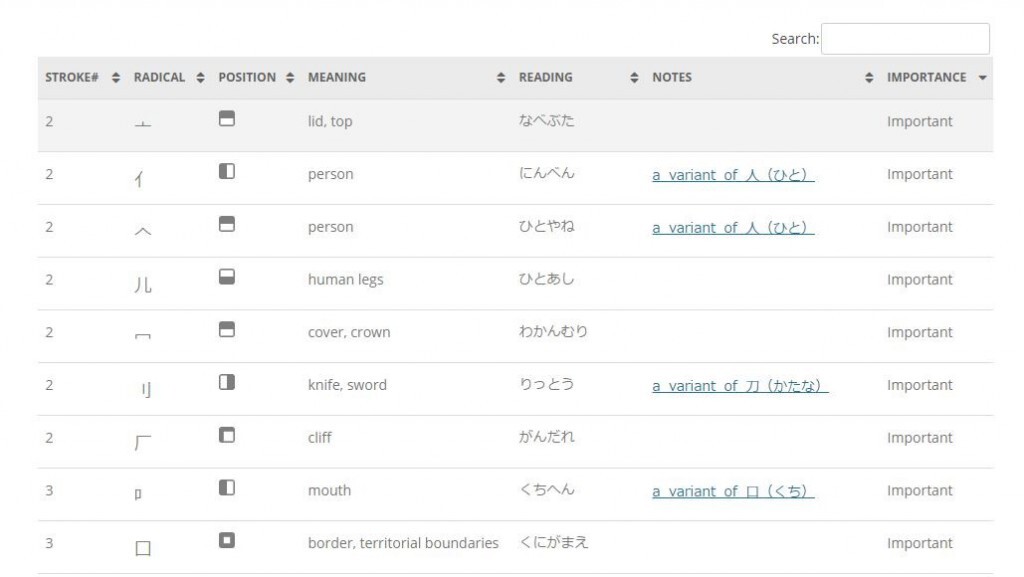
Task: Click the position icon in ひとやね row
Action: 227,225
